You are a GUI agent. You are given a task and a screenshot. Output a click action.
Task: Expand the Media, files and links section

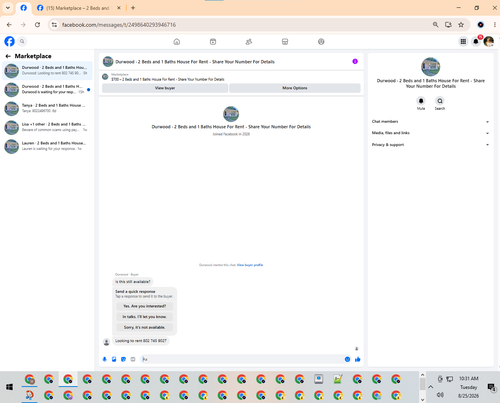(430, 133)
